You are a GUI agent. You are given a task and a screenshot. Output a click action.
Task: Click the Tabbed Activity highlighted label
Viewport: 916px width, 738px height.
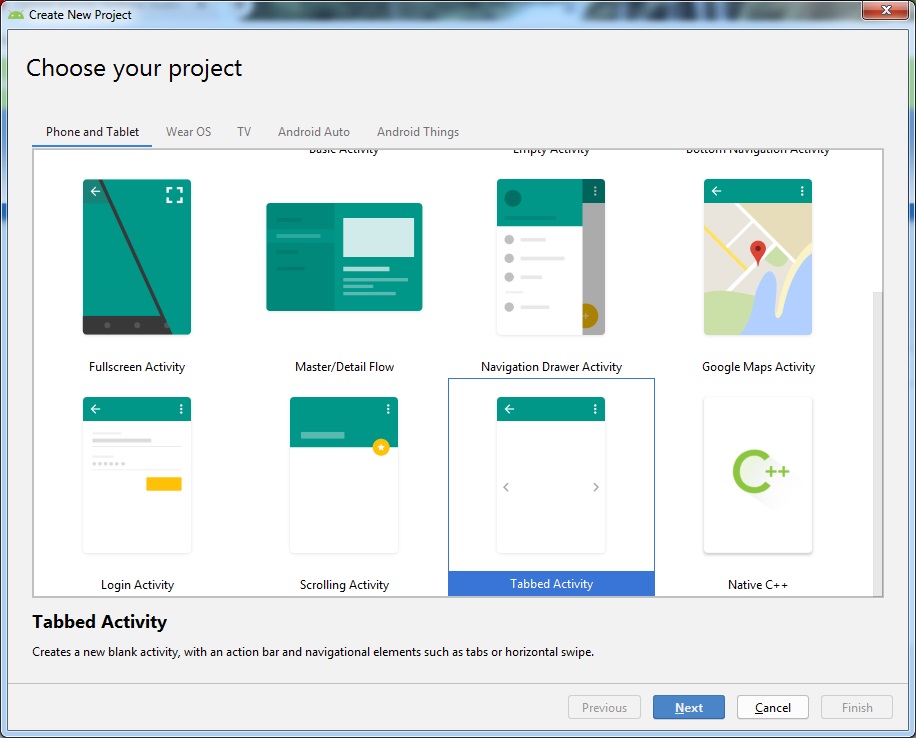[551, 584]
